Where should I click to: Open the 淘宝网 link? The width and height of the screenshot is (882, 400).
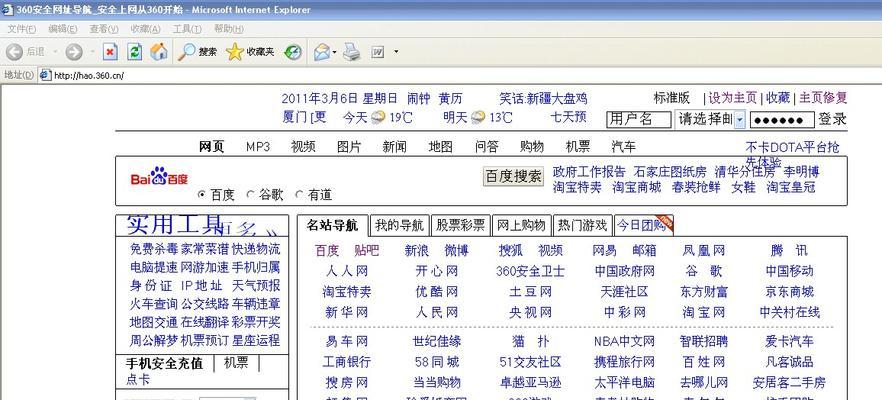(x=704, y=312)
